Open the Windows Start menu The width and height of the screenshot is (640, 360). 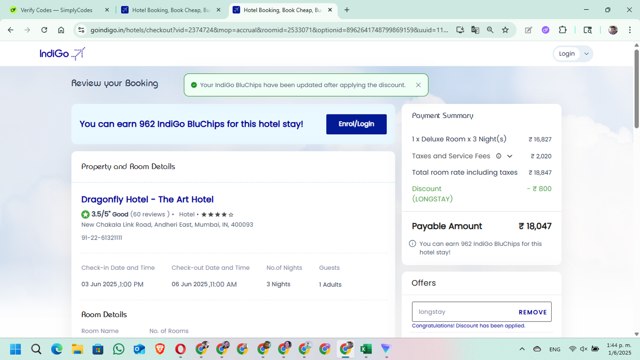point(16,349)
